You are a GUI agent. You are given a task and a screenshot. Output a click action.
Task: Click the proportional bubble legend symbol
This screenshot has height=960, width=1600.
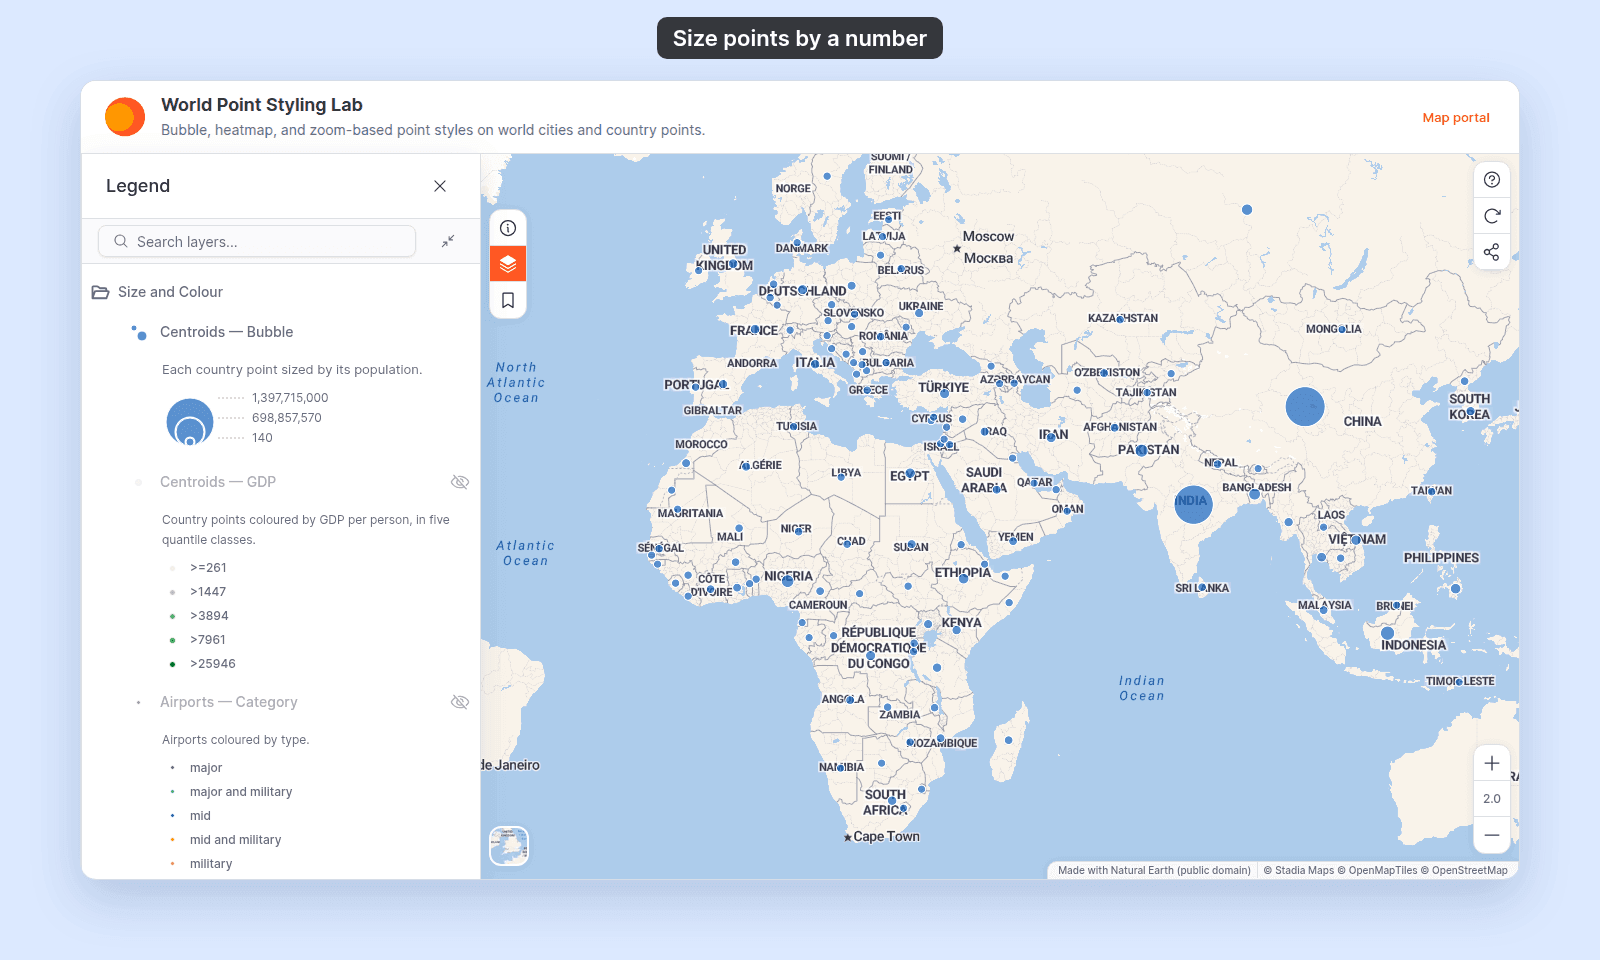[190, 421]
